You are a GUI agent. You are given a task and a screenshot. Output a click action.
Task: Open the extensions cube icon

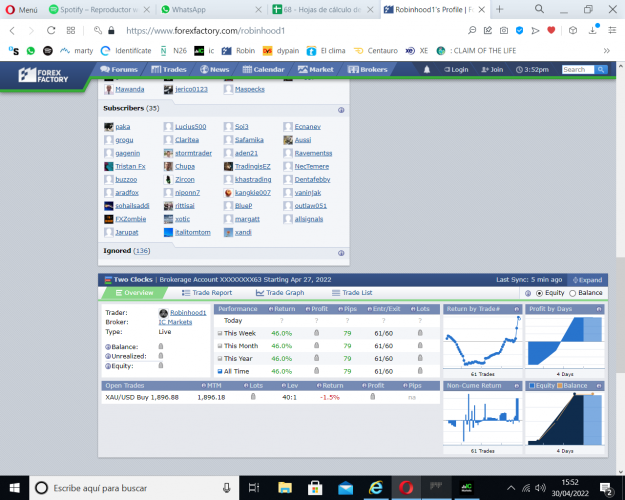click(573, 31)
